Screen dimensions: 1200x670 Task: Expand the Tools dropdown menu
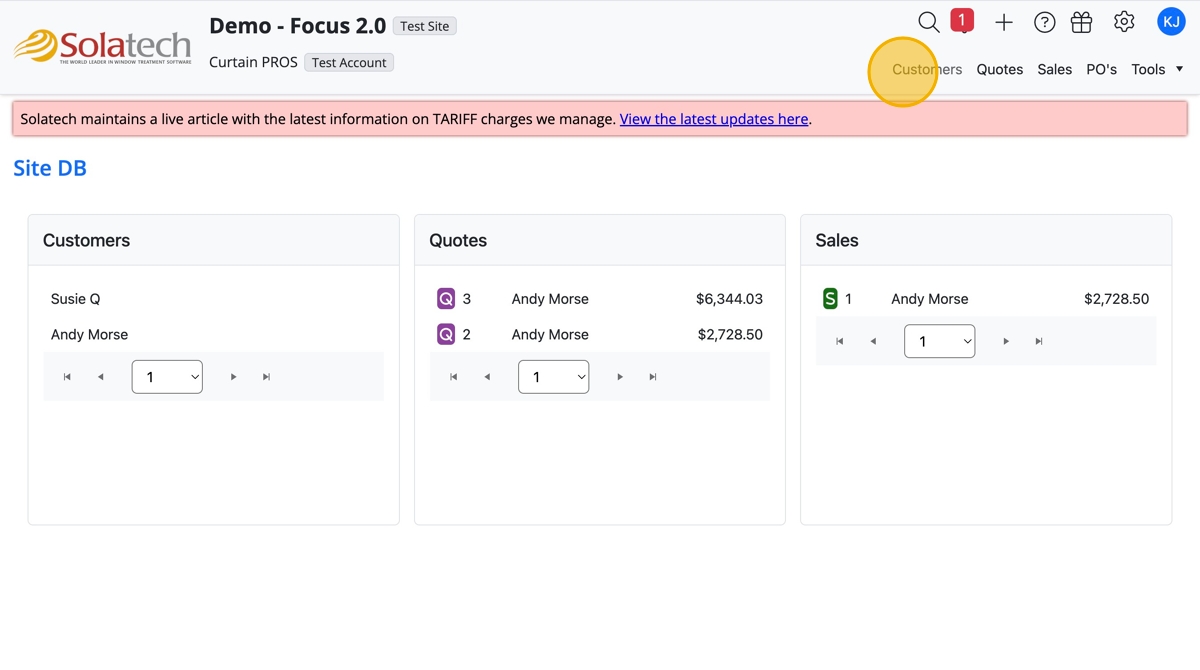click(1157, 69)
